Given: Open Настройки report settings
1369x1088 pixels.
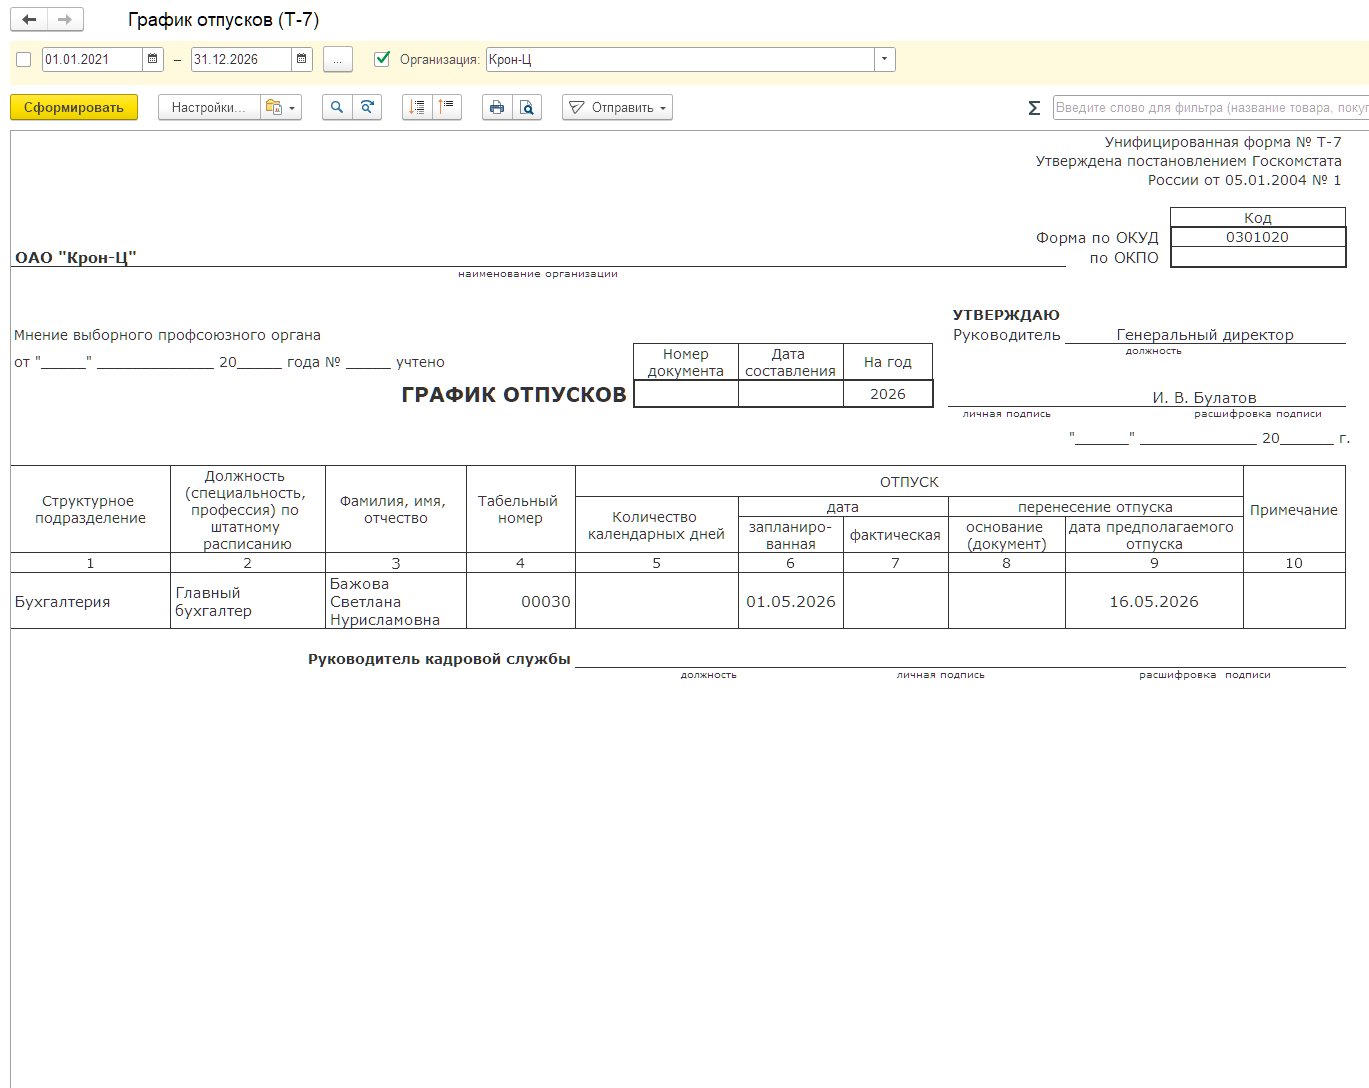Looking at the screenshot, I should click(x=209, y=107).
